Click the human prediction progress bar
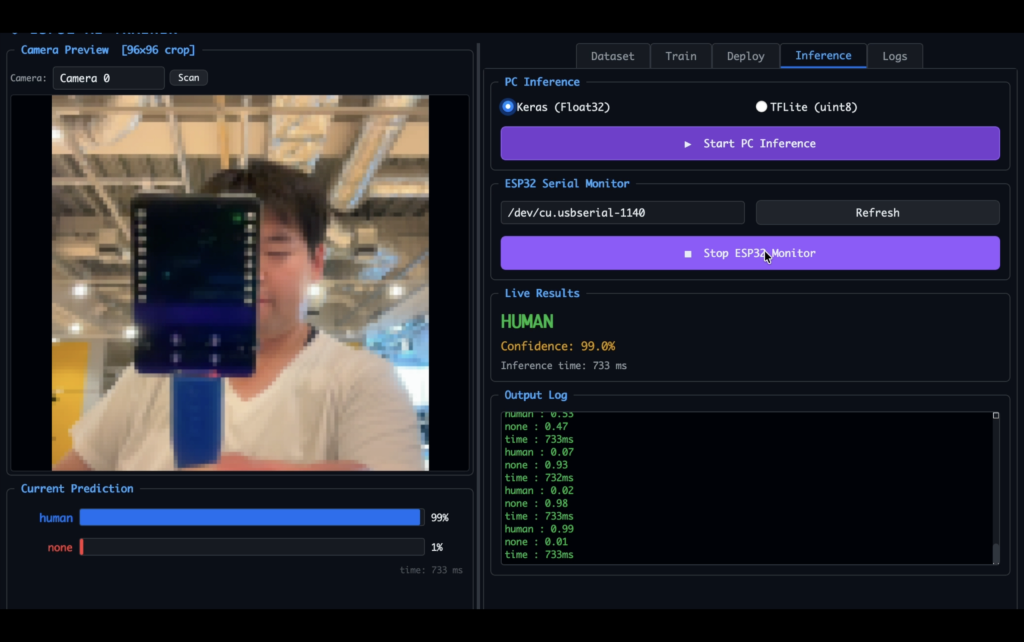The image size is (1024, 642). (251, 517)
